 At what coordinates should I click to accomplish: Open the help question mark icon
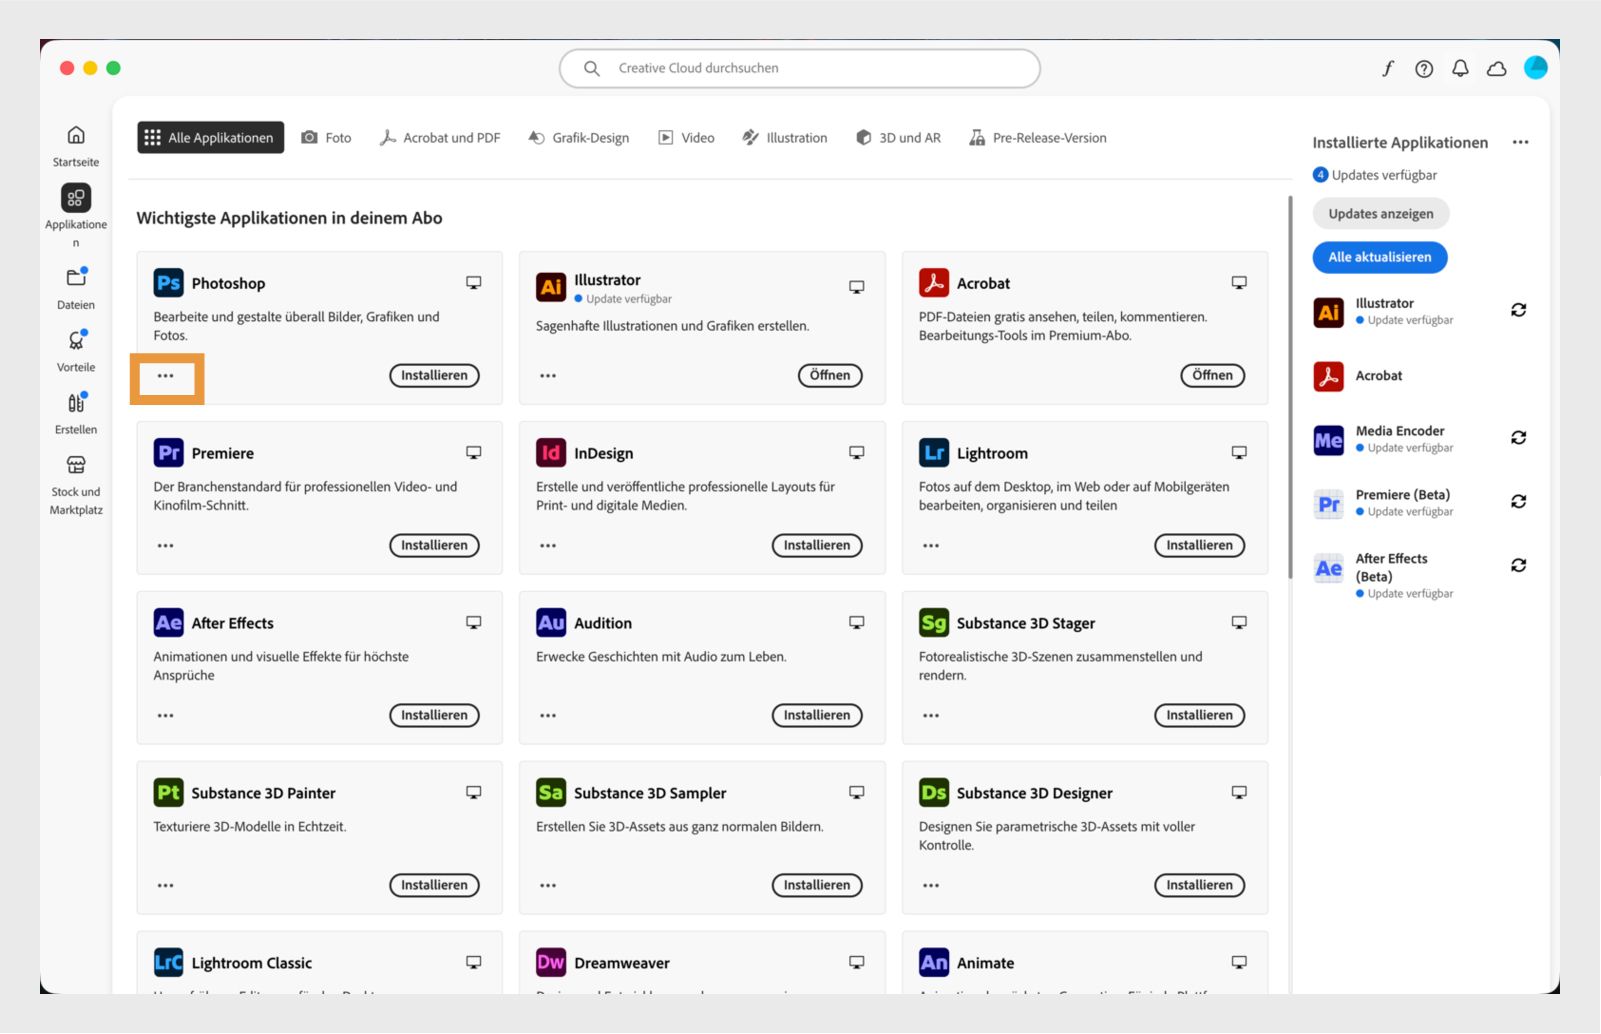pyautogui.click(x=1424, y=68)
